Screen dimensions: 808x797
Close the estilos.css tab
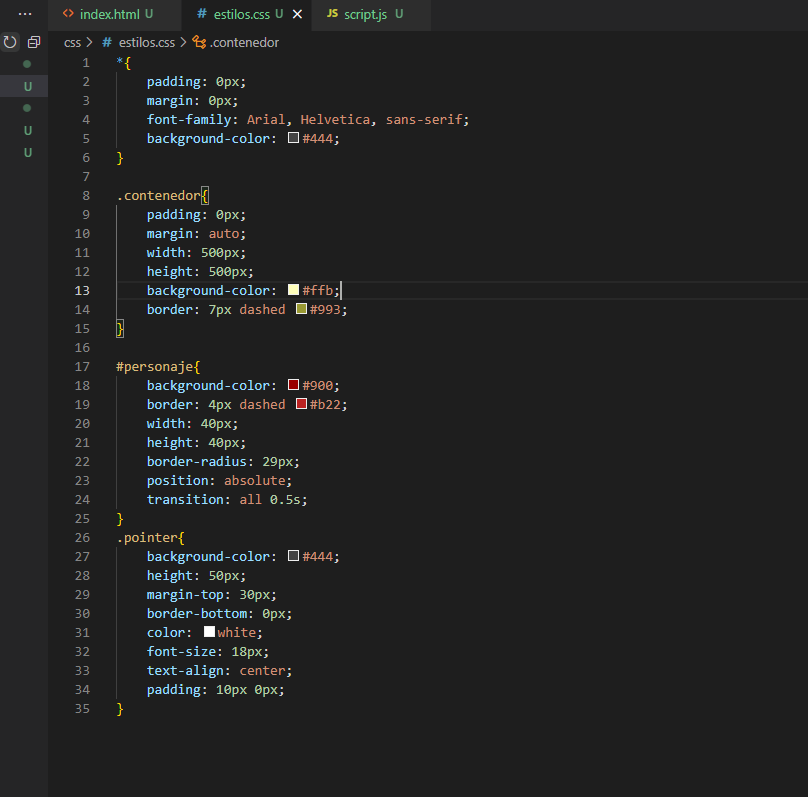pos(297,14)
